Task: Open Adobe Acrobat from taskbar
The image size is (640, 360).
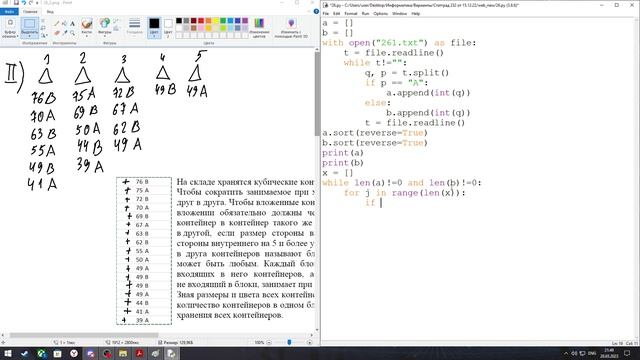Action: 139,353
